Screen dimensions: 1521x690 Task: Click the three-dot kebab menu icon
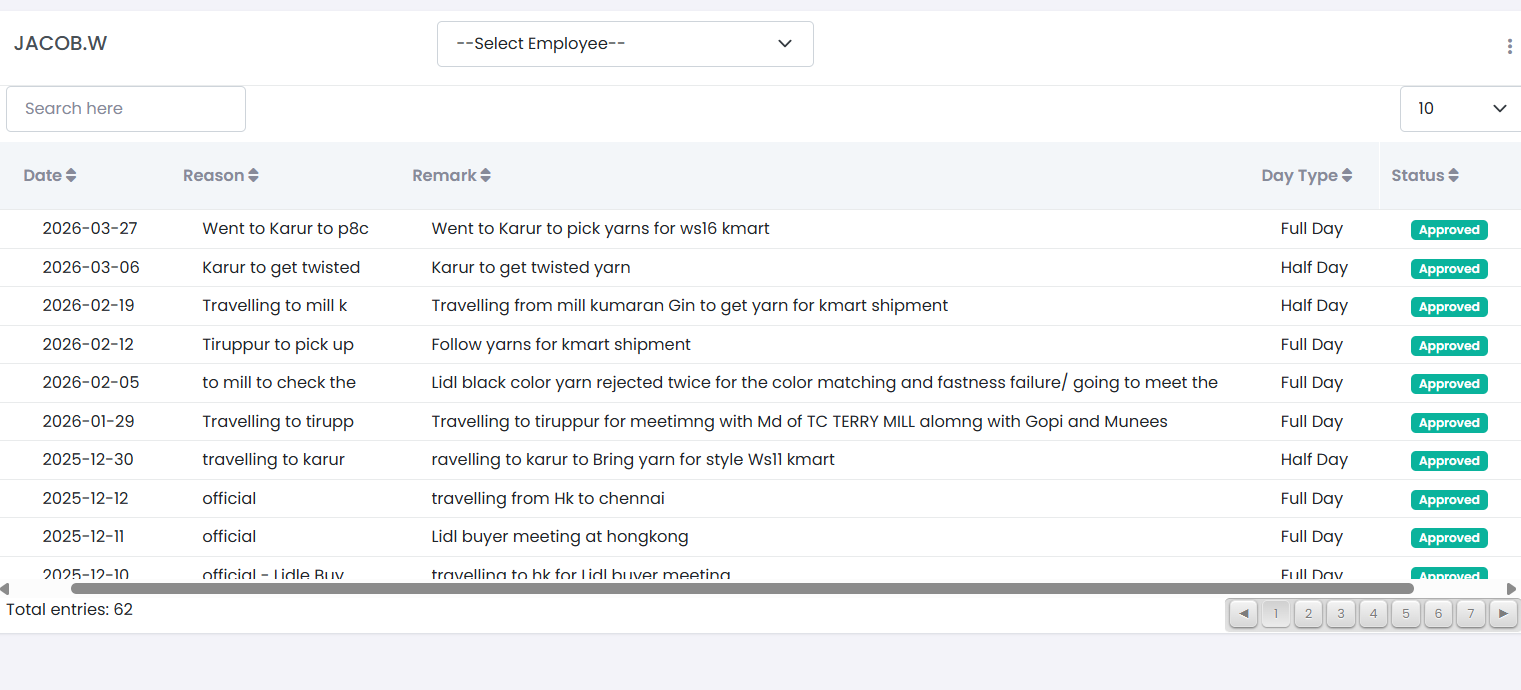[1509, 46]
